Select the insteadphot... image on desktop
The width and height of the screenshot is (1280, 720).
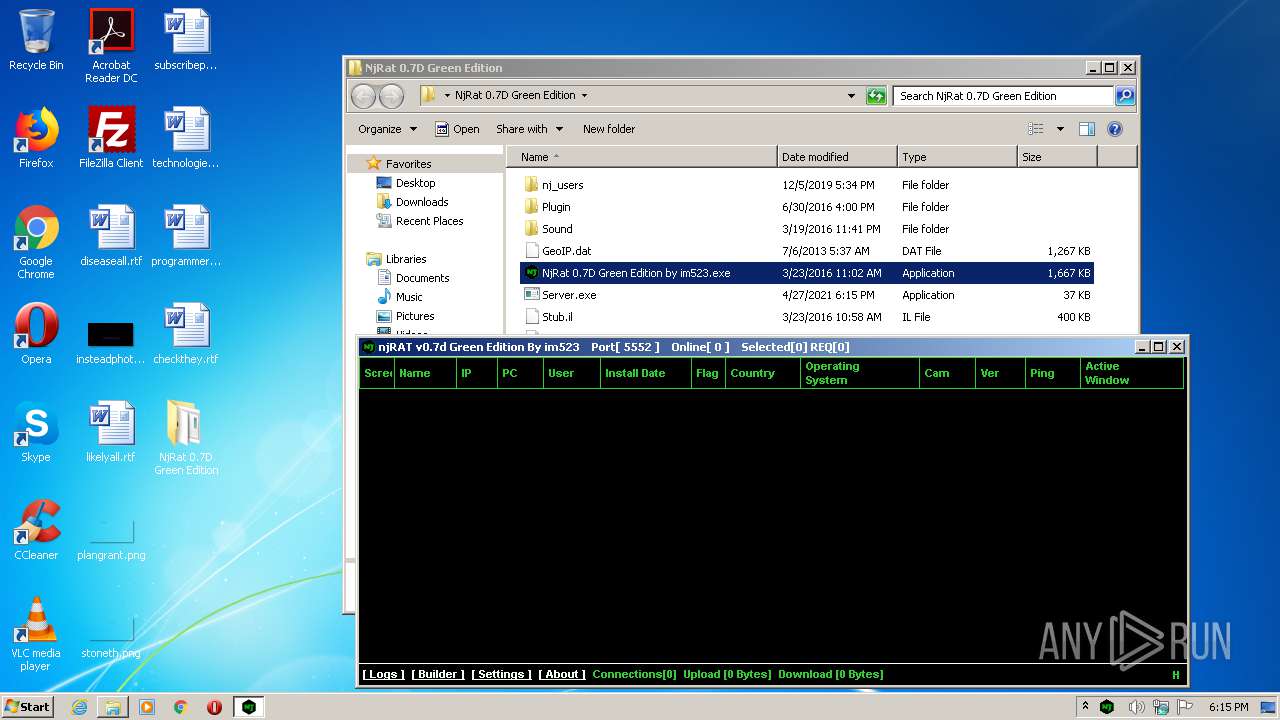111,340
